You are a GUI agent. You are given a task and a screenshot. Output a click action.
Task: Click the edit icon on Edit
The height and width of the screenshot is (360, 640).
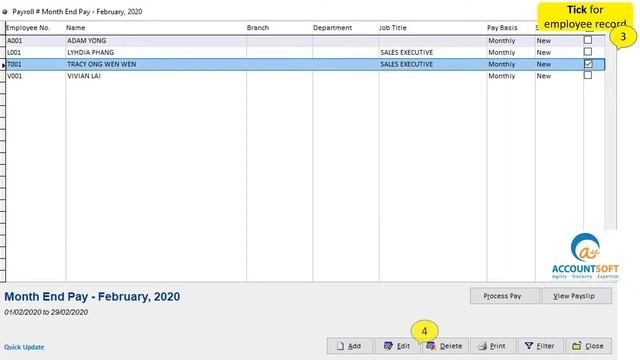click(388, 346)
